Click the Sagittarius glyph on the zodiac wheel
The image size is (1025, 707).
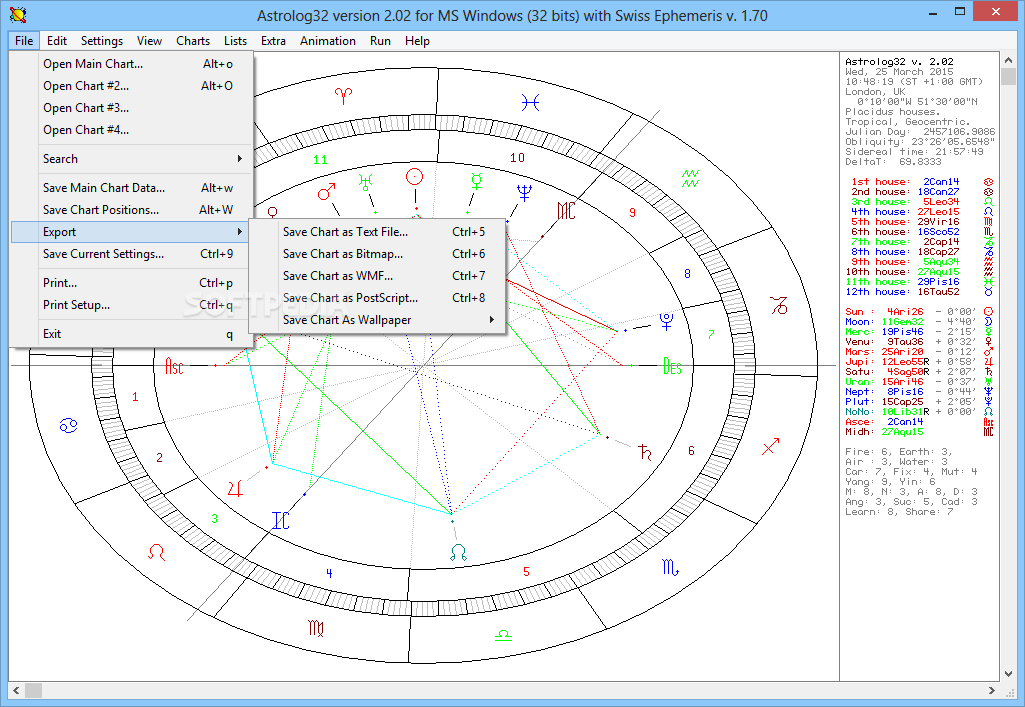(771, 447)
